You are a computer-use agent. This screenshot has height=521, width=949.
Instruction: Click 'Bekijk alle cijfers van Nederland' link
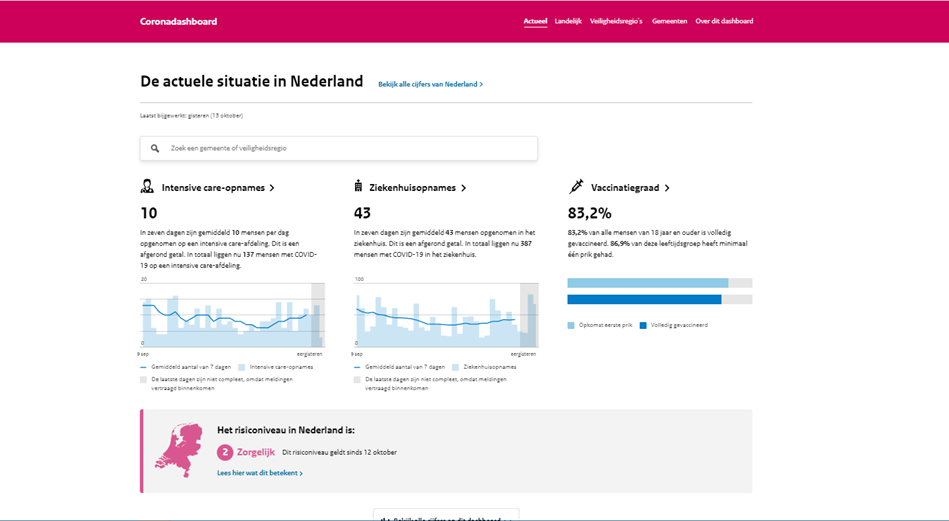(430, 84)
